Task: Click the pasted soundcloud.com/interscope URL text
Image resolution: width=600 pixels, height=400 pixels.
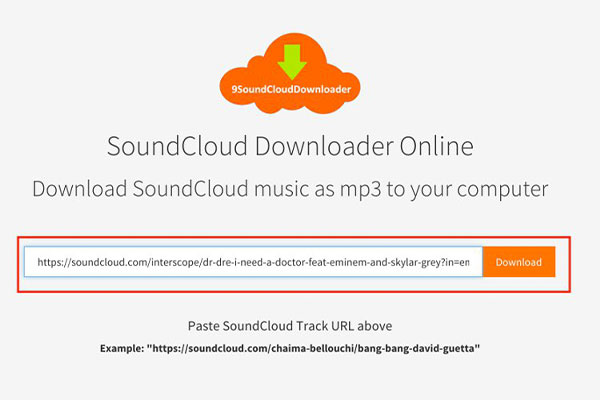Action: (x=253, y=262)
